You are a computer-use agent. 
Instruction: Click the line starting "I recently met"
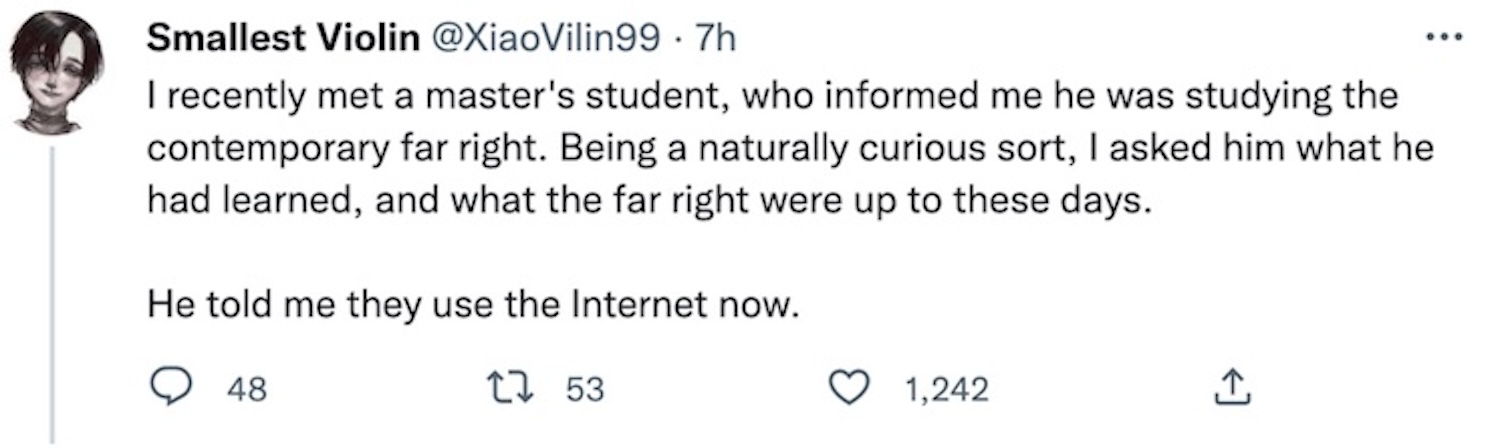(770, 98)
